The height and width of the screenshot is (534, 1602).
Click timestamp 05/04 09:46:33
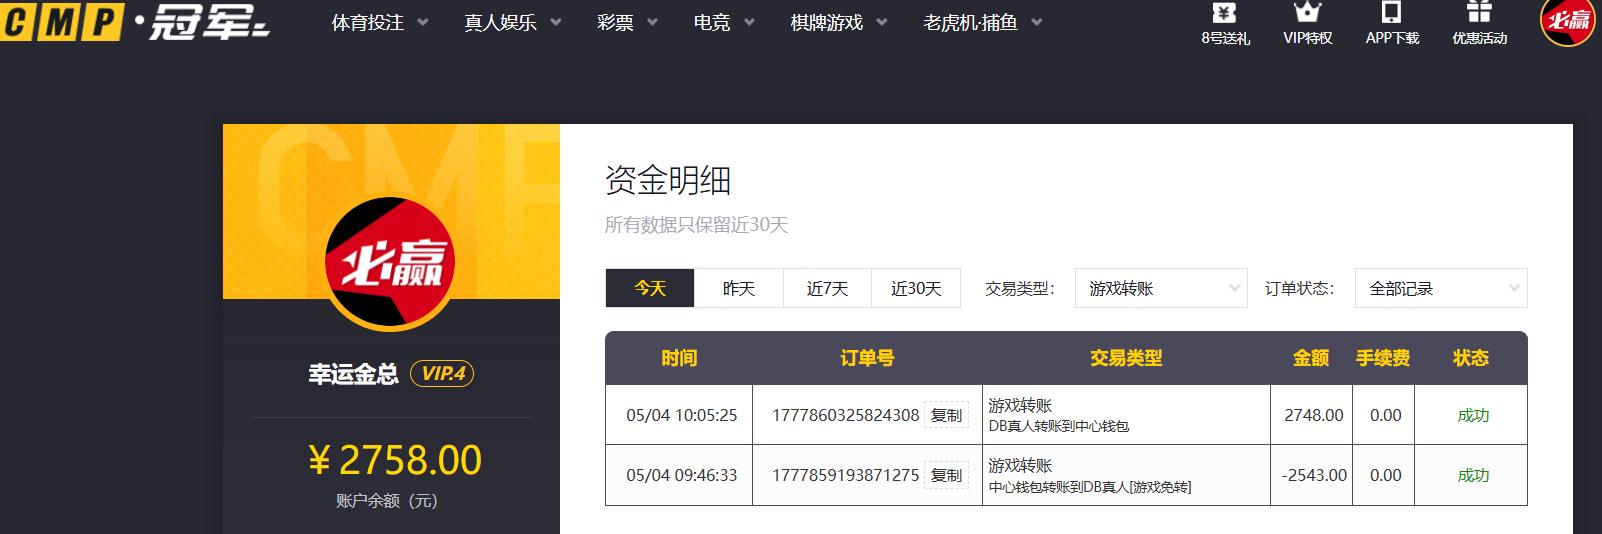(682, 475)
